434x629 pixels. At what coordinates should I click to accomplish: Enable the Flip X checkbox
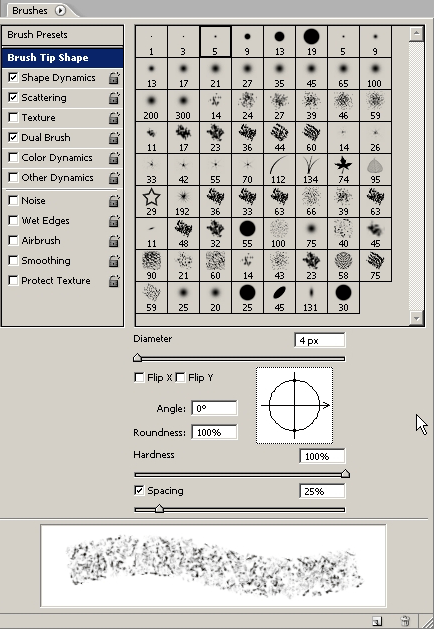(x=139, y=377)
